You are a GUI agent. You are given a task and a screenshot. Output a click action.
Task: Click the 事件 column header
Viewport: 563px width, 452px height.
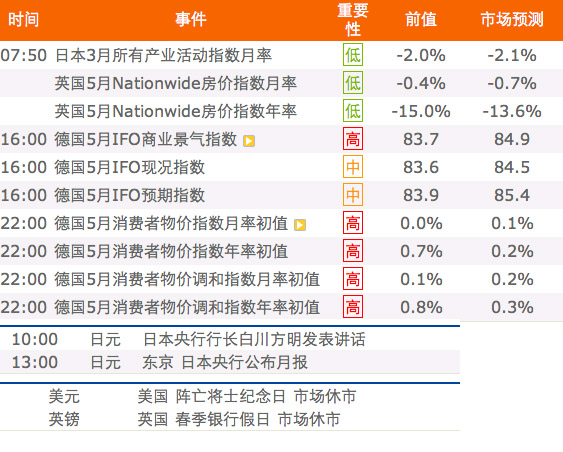click(x=191, y=19)
